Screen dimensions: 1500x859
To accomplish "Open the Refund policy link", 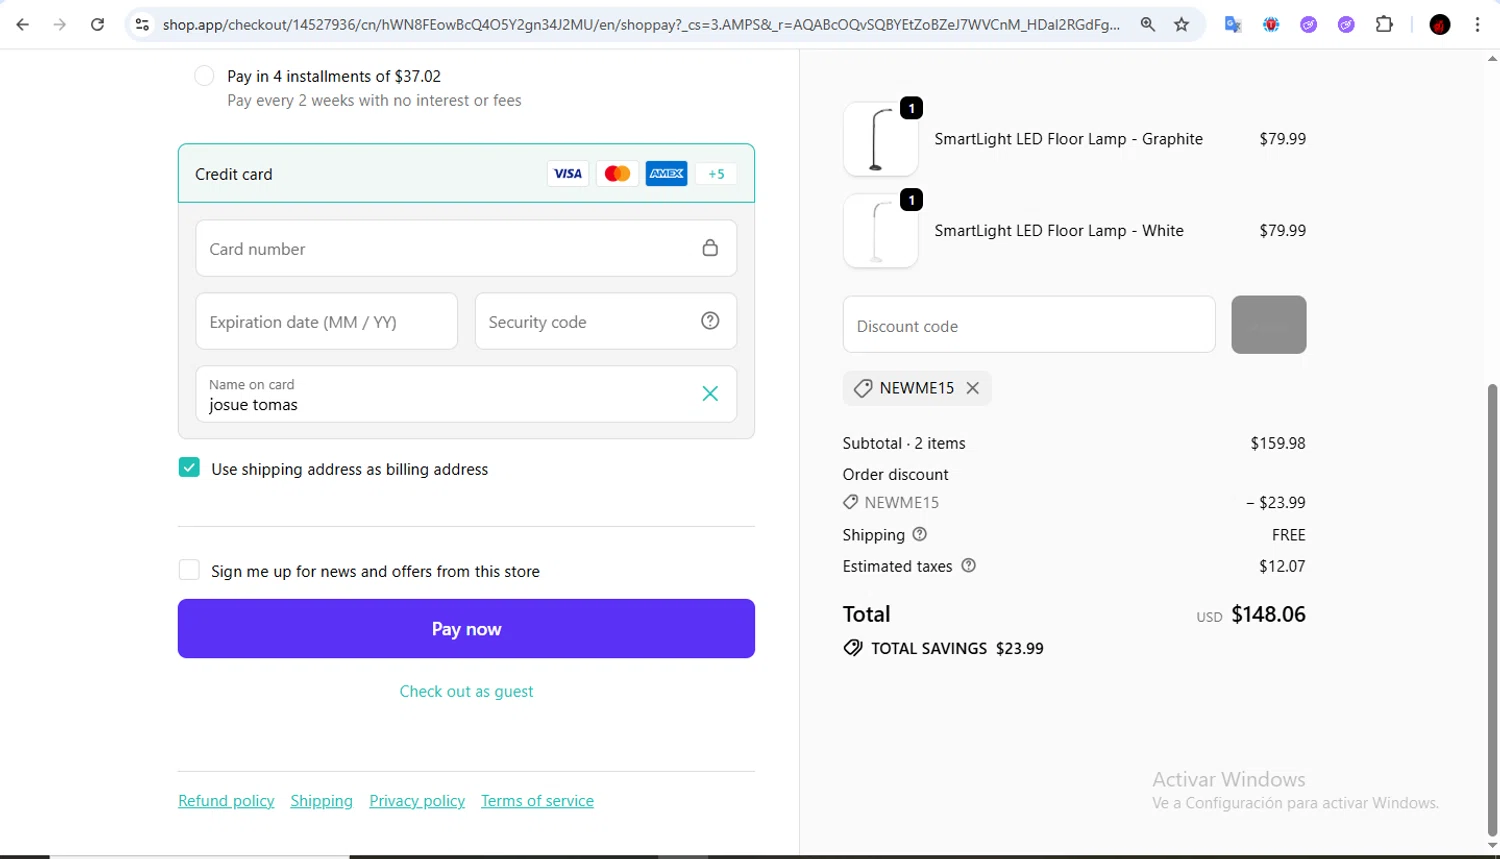I will tap(226, 800).
